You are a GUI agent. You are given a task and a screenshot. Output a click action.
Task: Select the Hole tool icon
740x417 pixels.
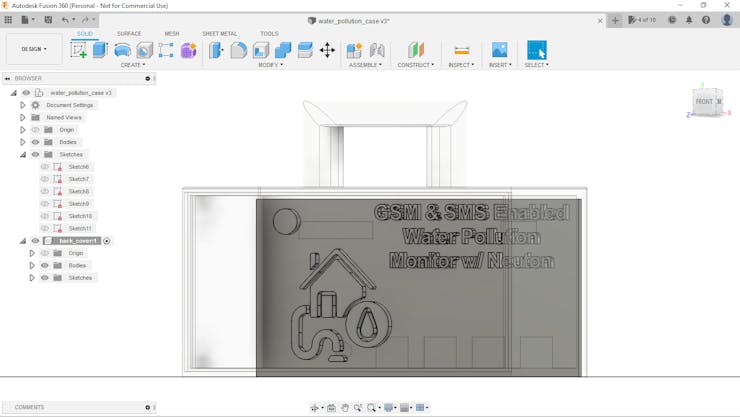[x=144, y=50]
